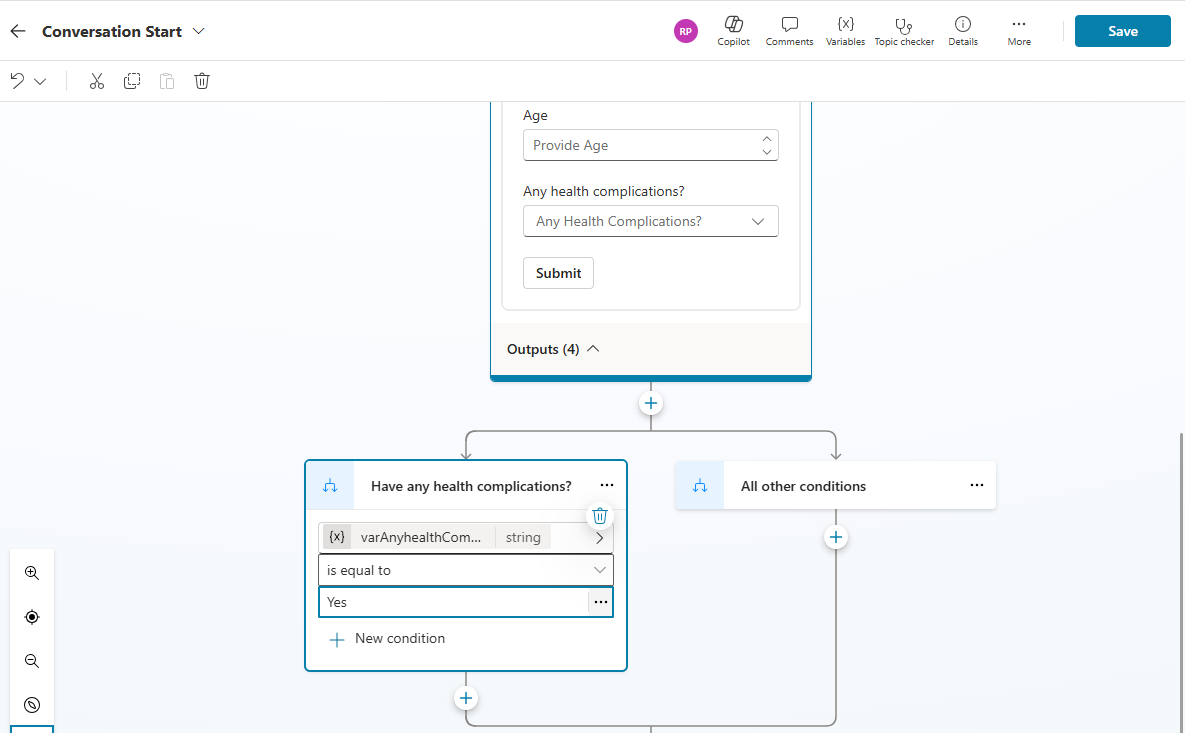
Task: Expand the Any Health Complications dropdown
Action: coord(650,221)
